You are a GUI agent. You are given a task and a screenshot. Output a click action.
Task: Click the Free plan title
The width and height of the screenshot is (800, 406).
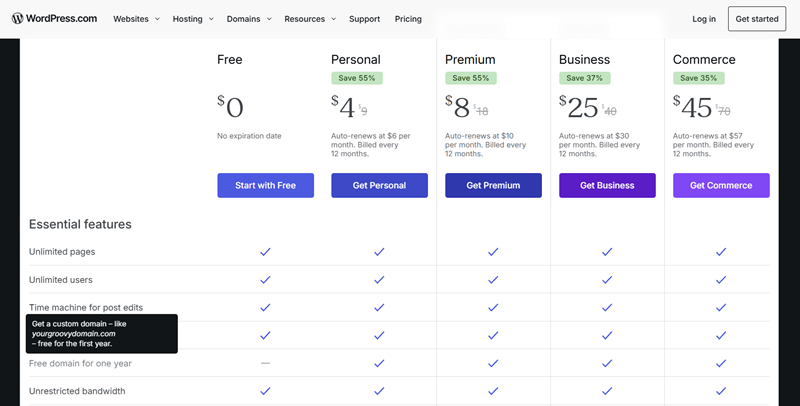[230, 60]
